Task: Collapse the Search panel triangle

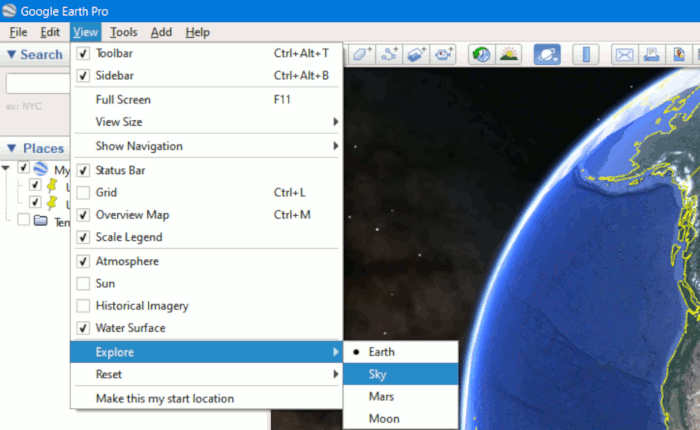Action: click(x=12, y=54)
